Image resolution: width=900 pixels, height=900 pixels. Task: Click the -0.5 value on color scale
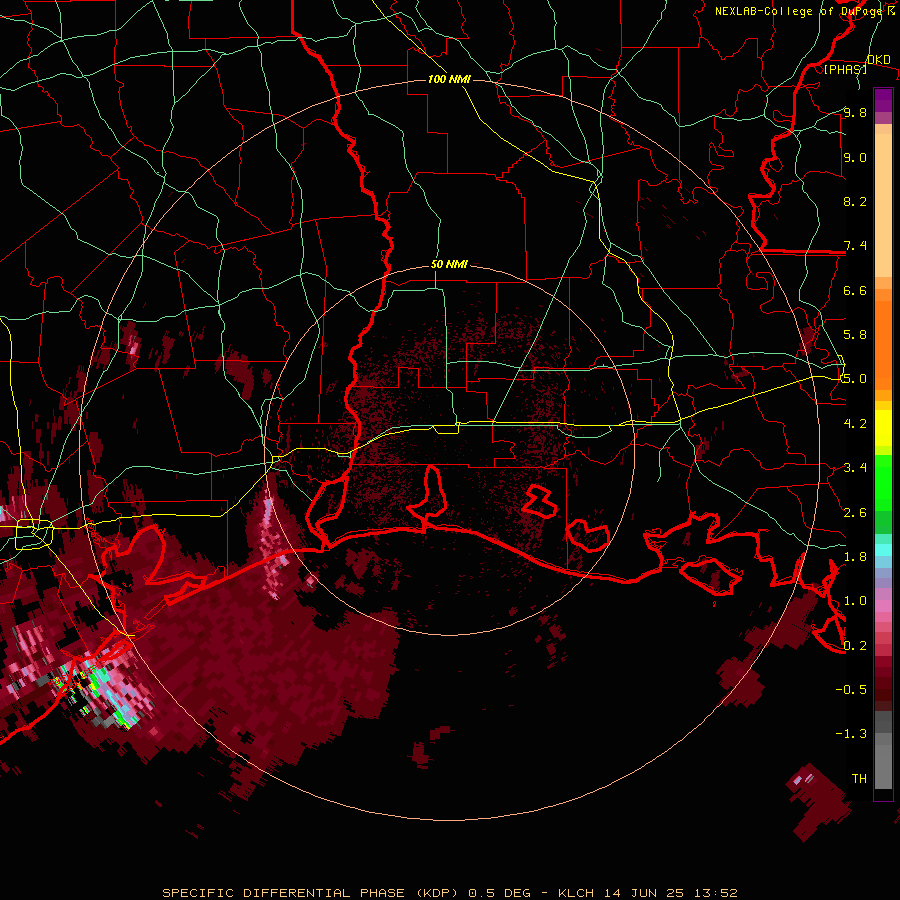click(851, 690)
